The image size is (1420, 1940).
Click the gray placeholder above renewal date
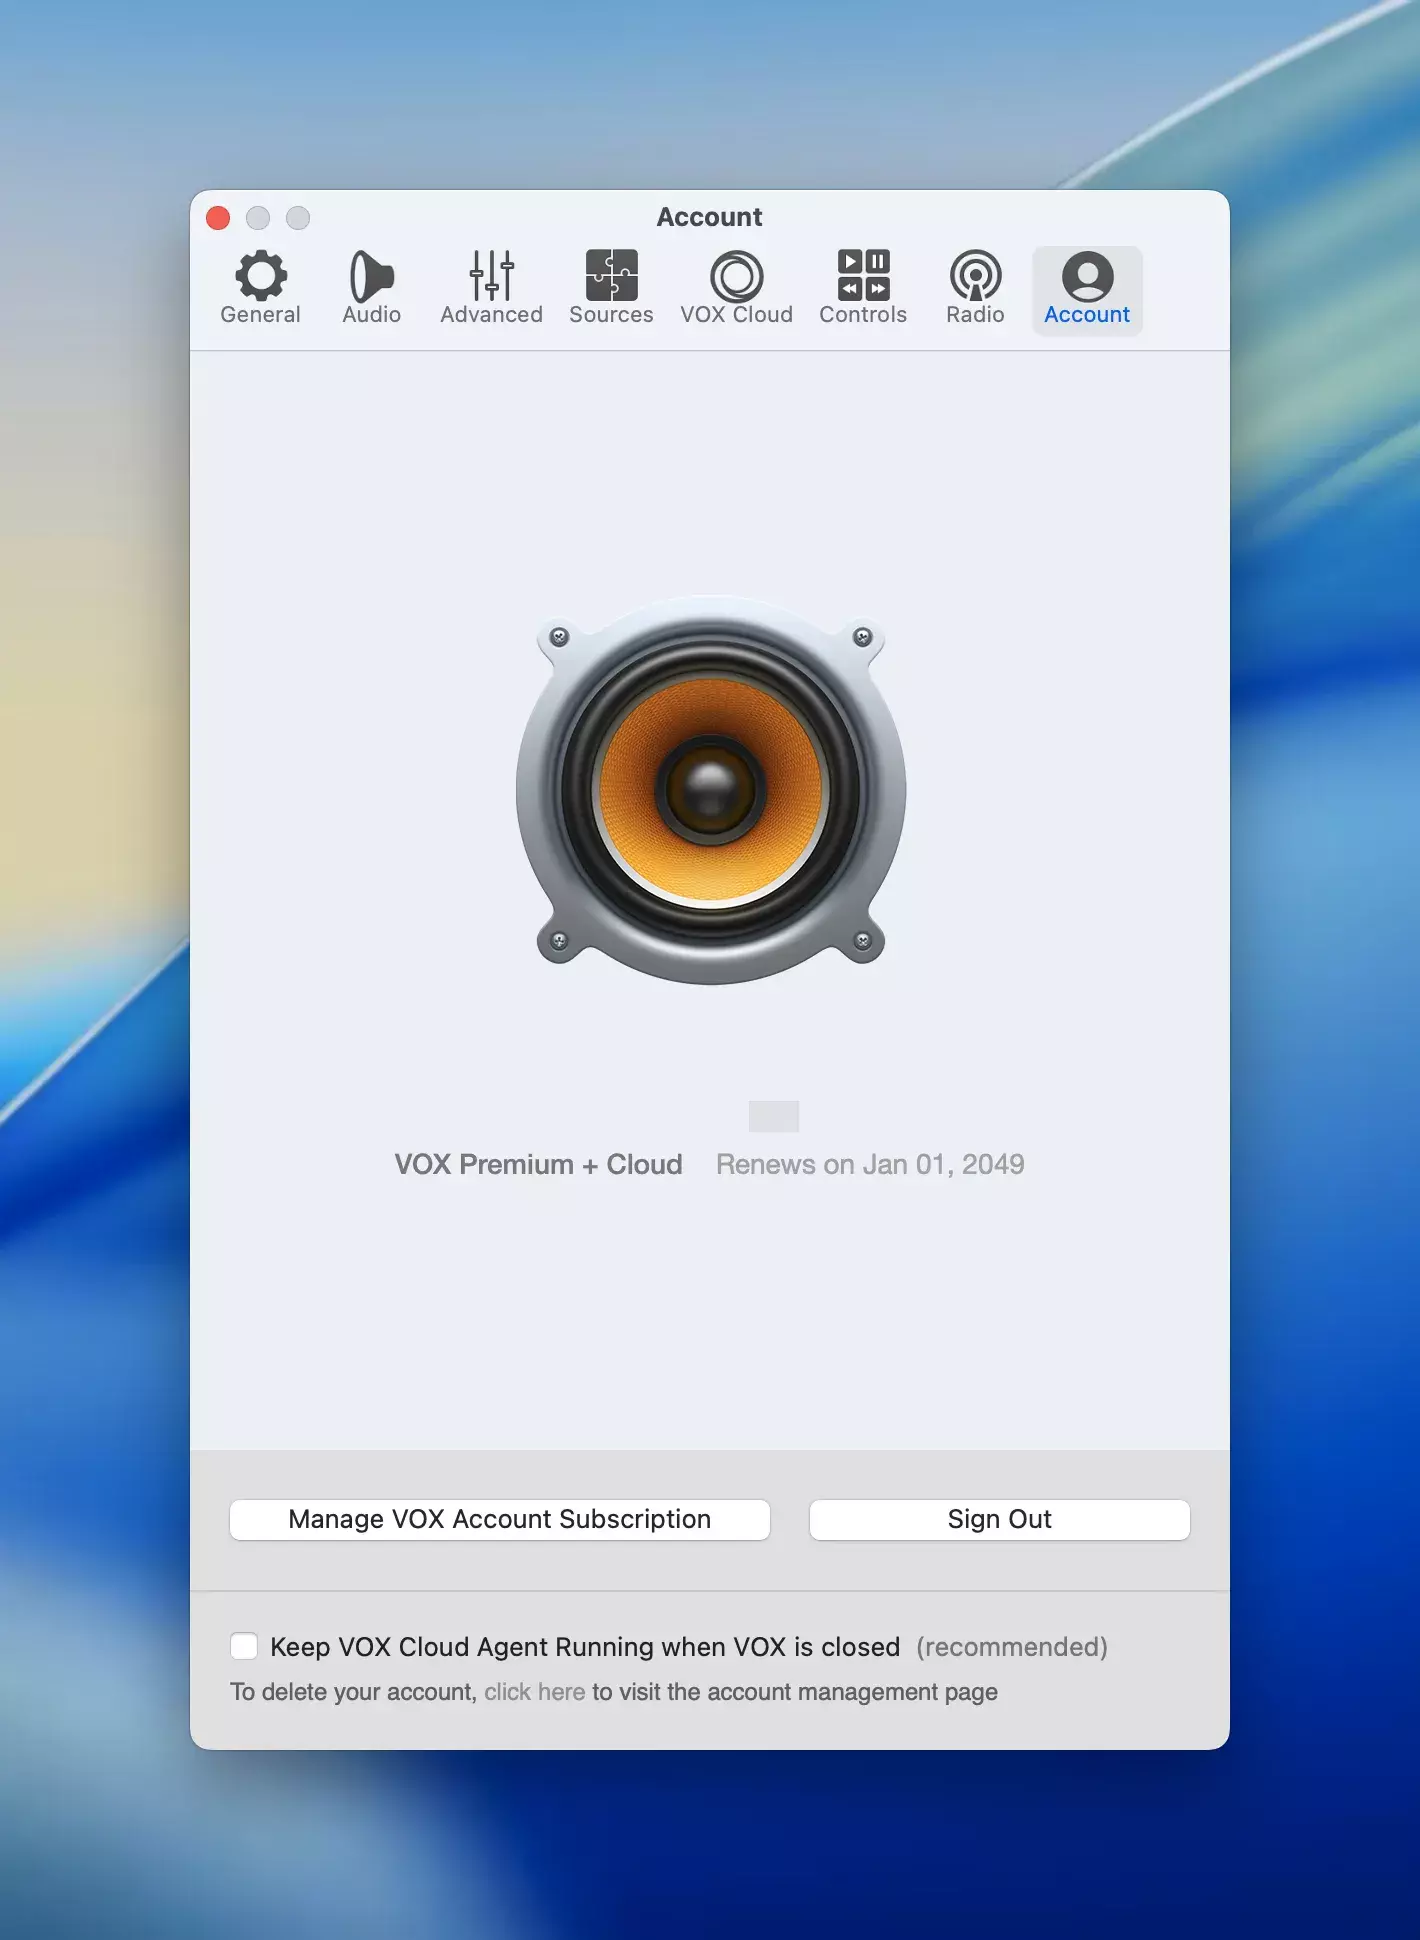[x=773, y=1116]
